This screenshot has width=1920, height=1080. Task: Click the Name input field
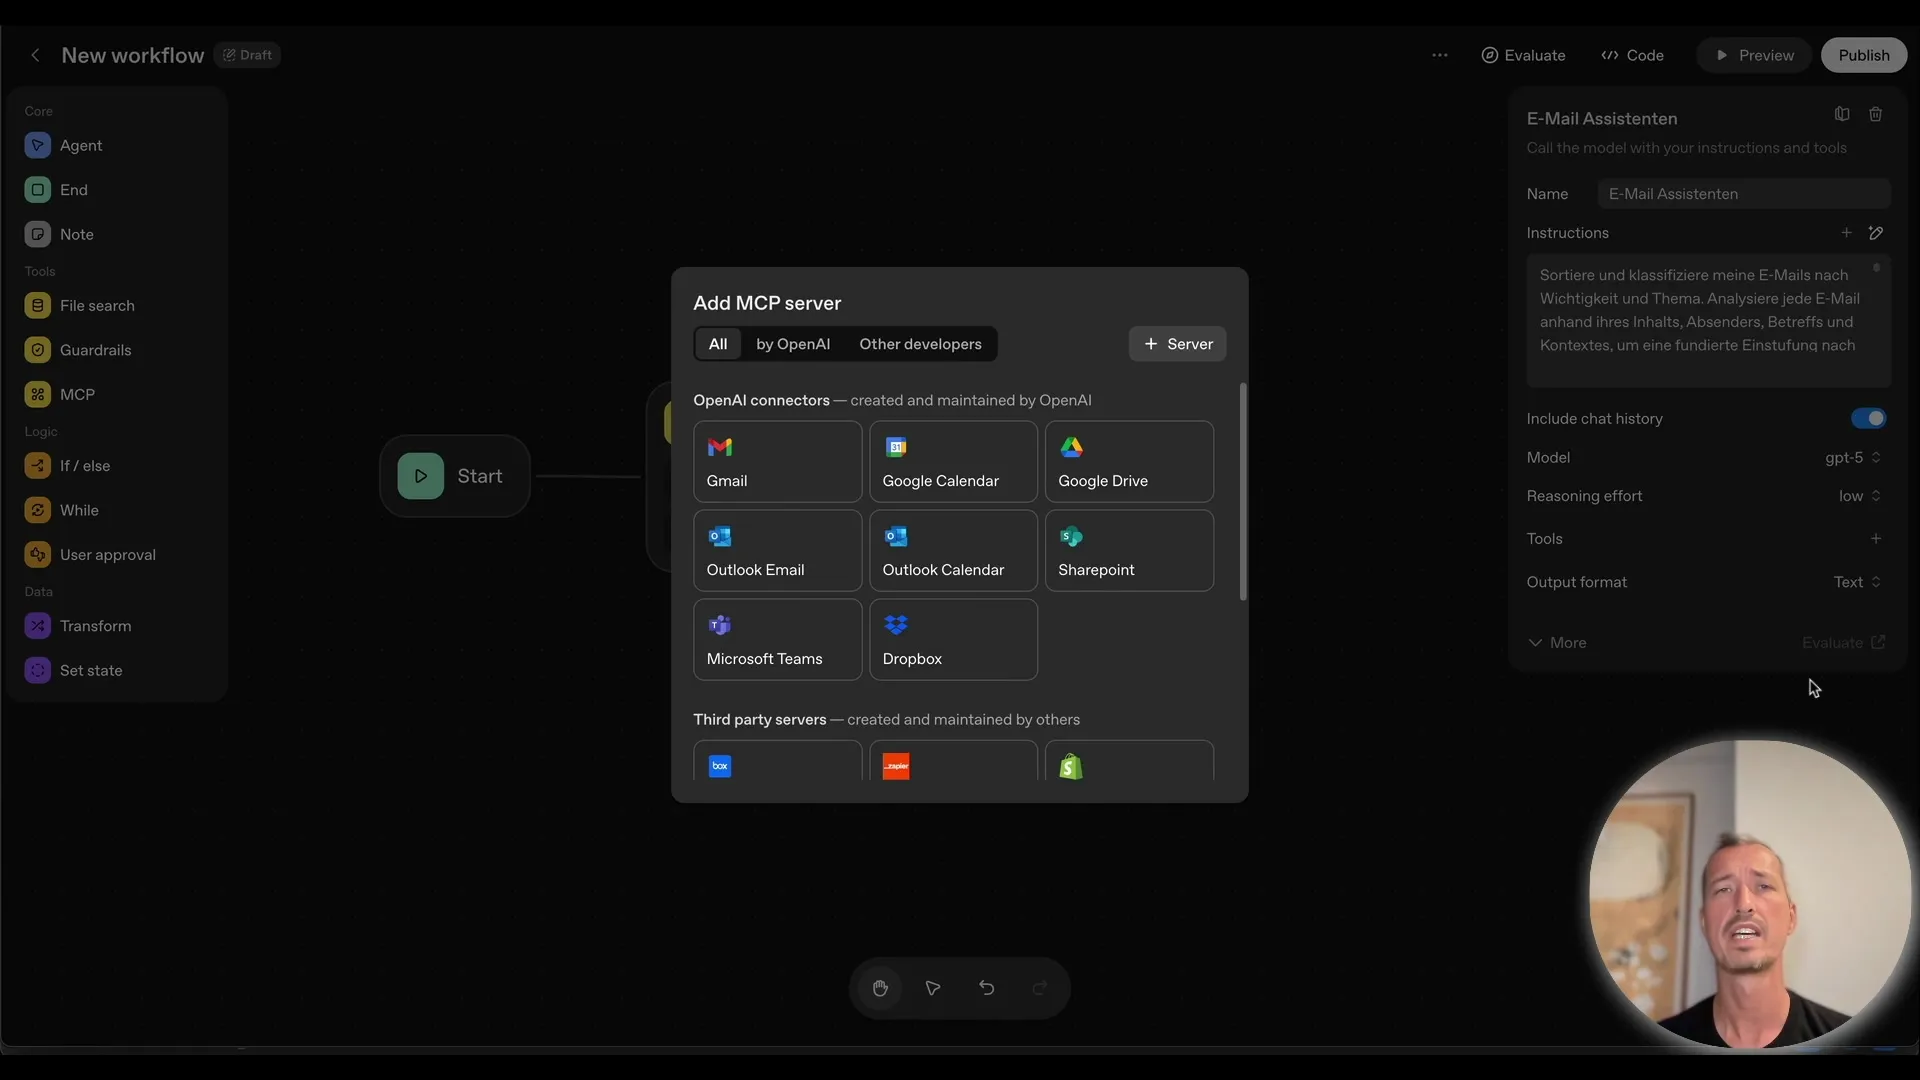point(1745,193)
